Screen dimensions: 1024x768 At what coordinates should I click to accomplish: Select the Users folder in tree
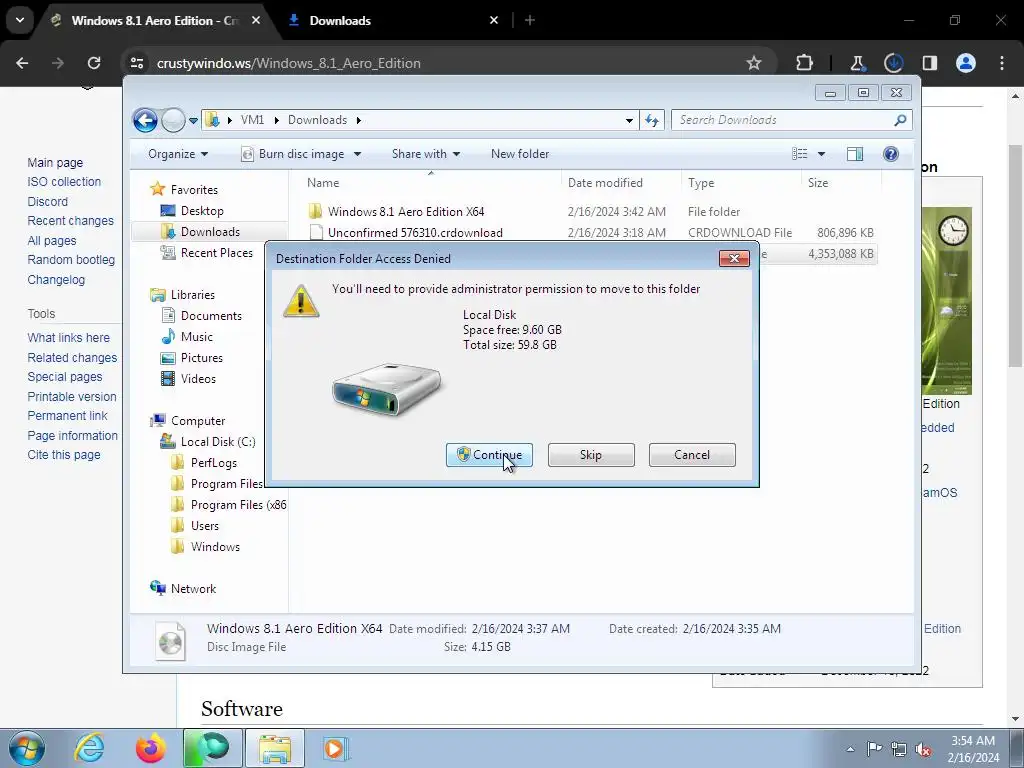click(x=204, y=526)
